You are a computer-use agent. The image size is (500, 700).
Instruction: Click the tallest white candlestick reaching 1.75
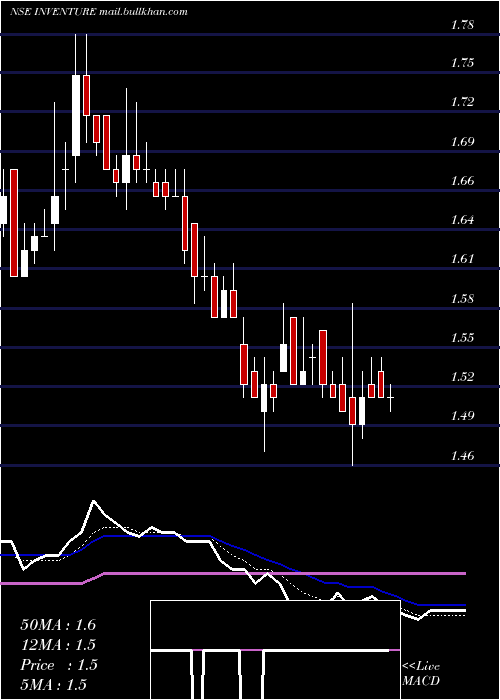point(76,115)
